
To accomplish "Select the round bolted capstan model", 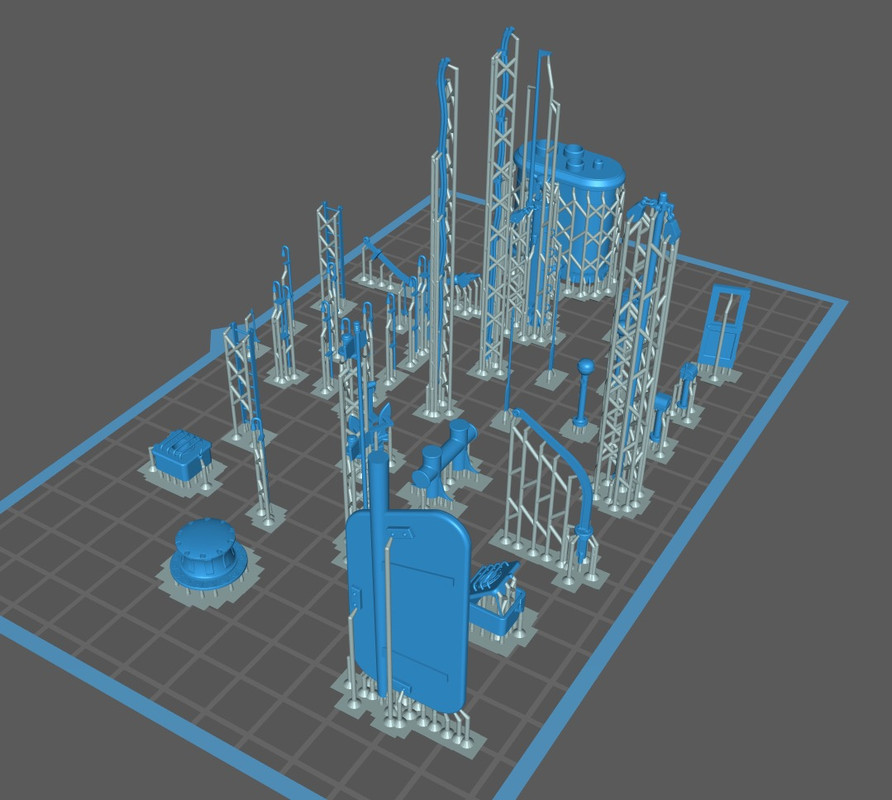I will click(209, 555).
